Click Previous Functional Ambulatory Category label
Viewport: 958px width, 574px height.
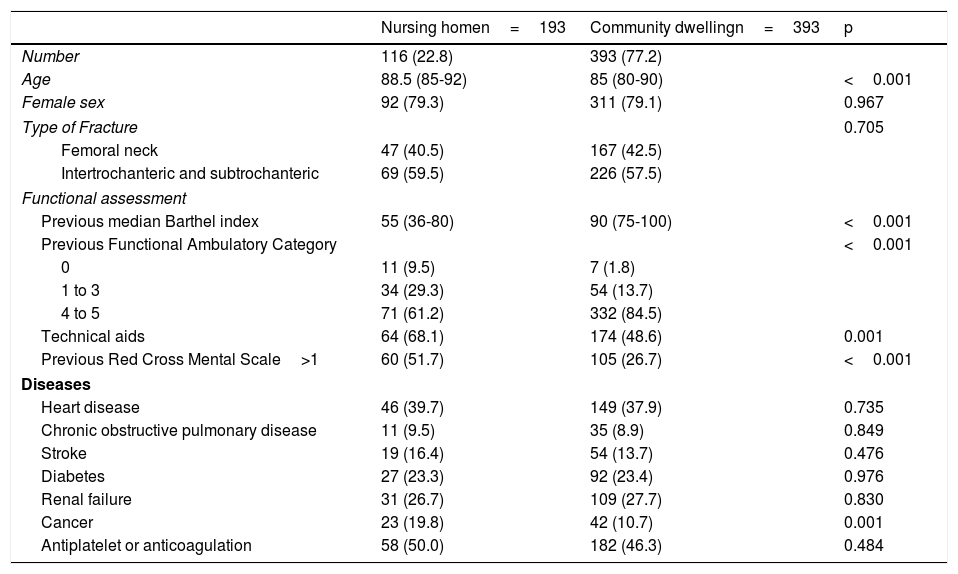(189, 244)
